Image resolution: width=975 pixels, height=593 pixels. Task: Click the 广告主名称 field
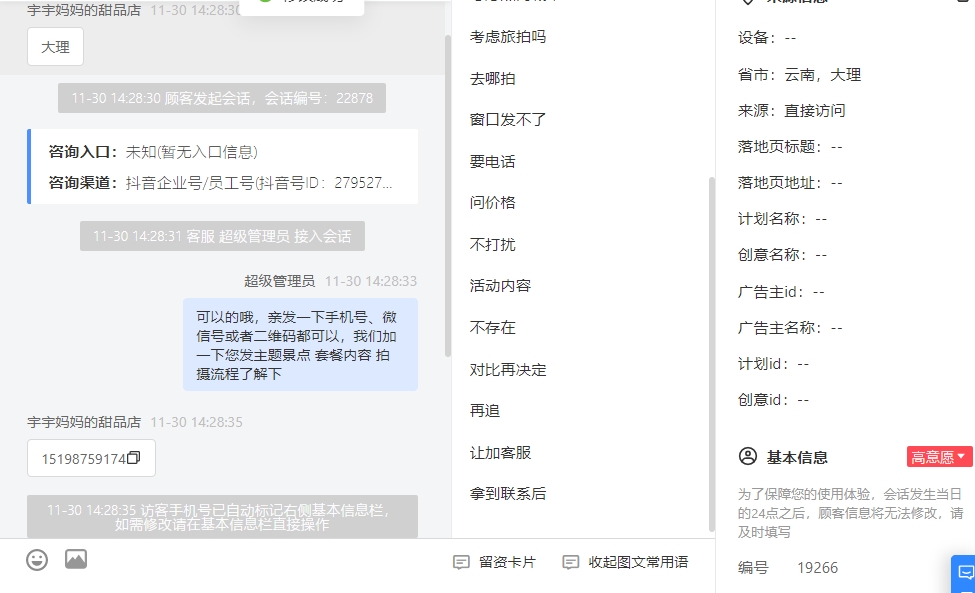click(x=790, y=328)
